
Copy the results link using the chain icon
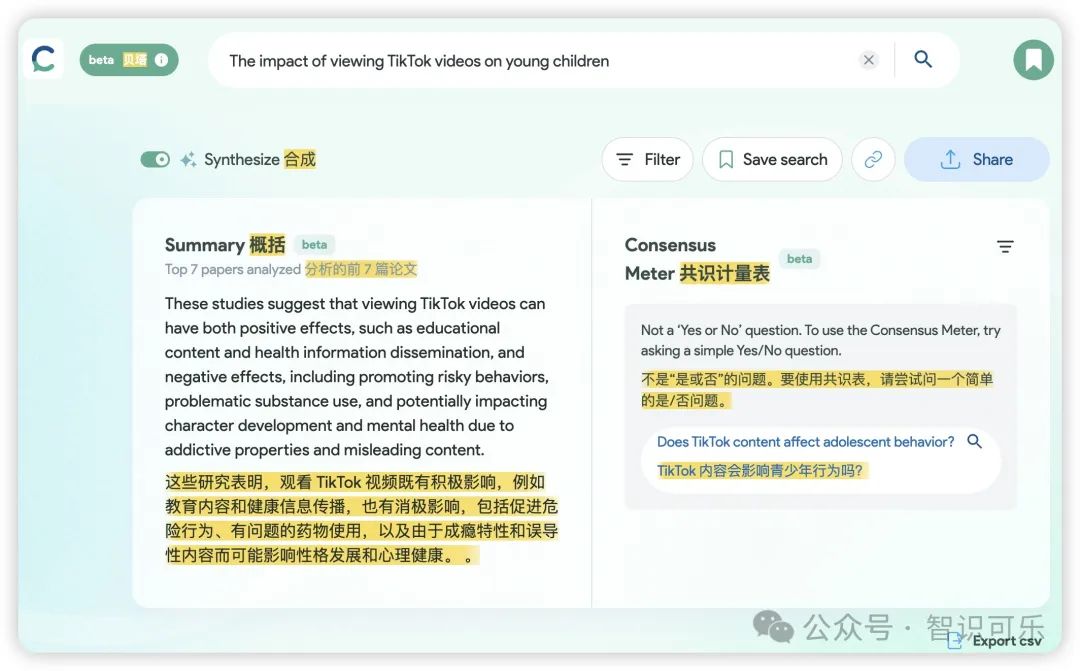tap(873, 158)
